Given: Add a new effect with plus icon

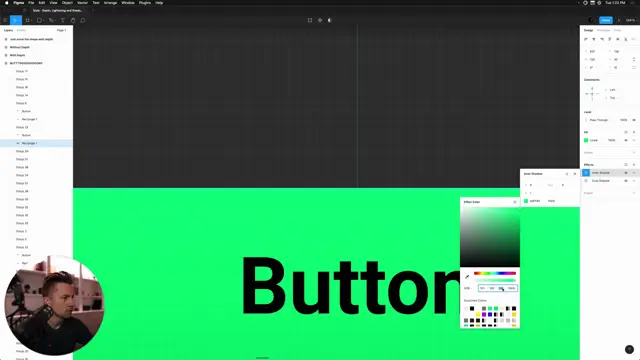Looking at the screenshot, I should pos(634,164).
